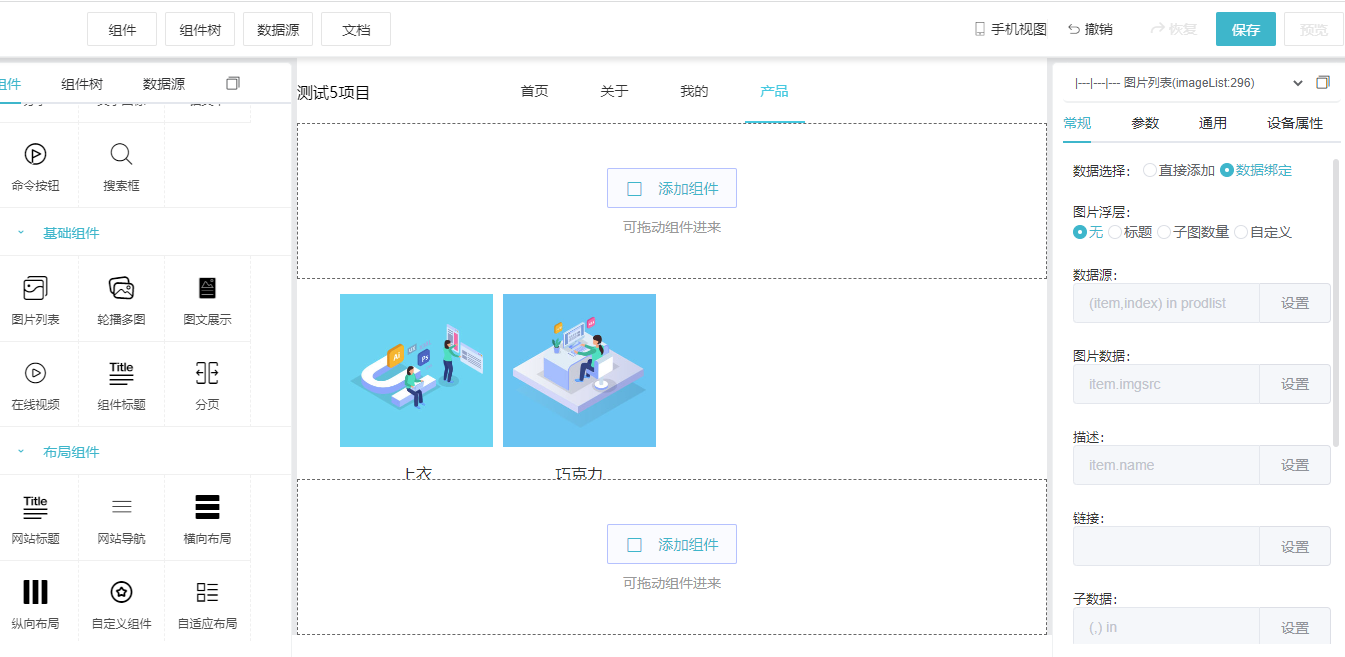Image resolution: width=1345 pixels, height=657 pixels.
Task: Open the 组件 top tab
Action: click(x=122, y=30)
